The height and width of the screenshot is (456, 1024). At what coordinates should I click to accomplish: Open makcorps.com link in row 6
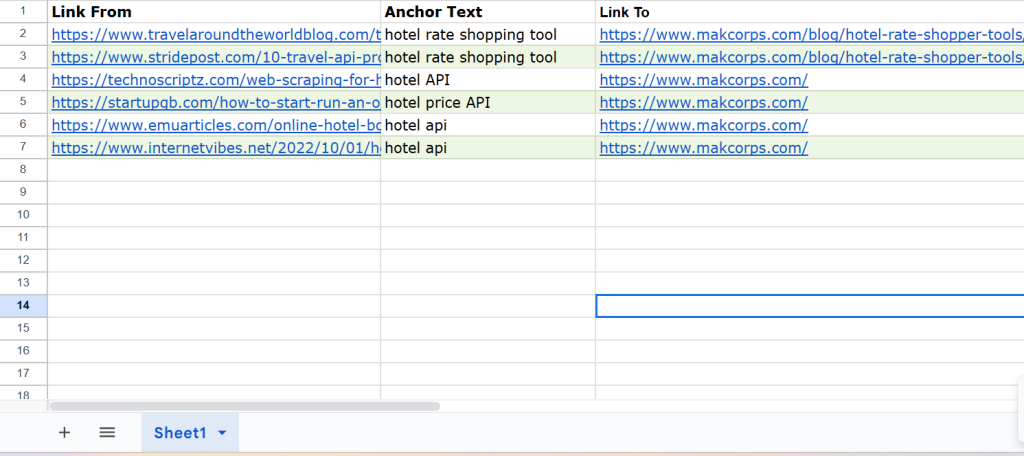[703, 125]
